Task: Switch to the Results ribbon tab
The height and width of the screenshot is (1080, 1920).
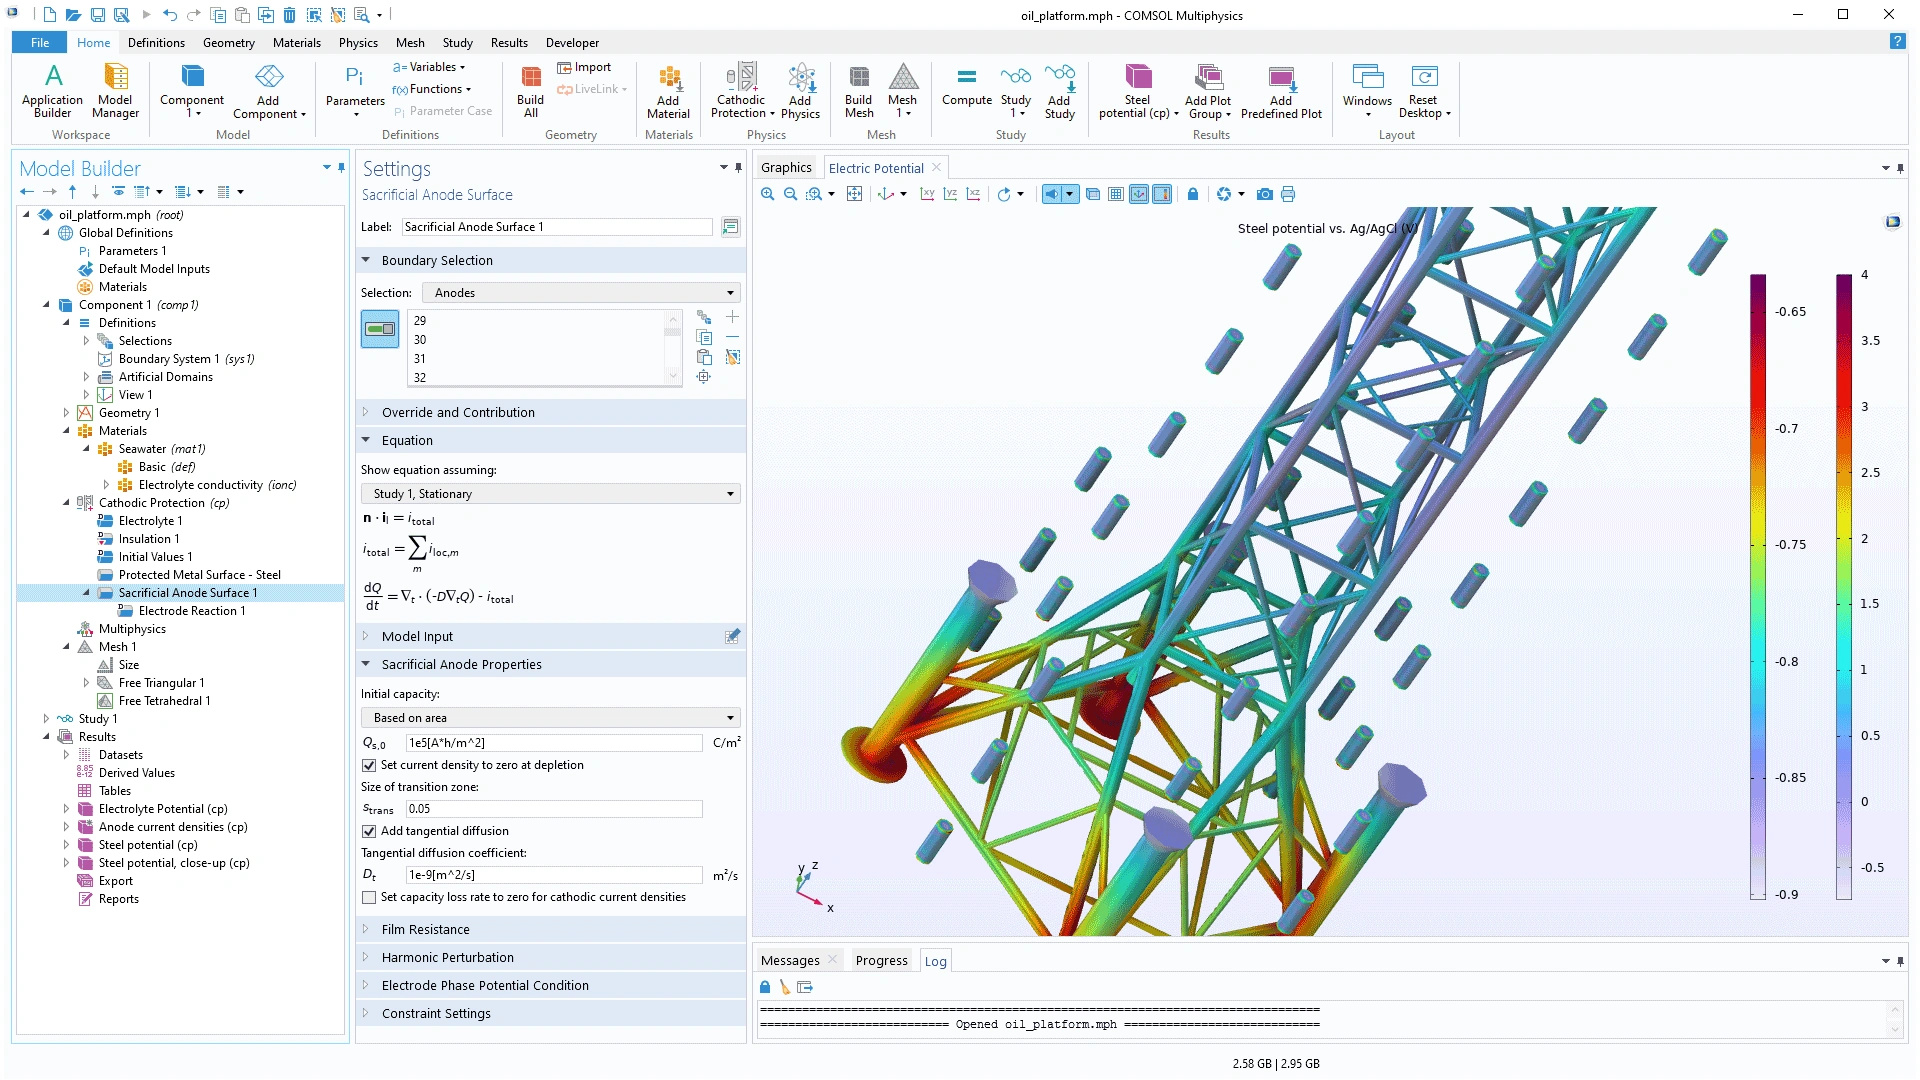Action: (x=509, y=42)
